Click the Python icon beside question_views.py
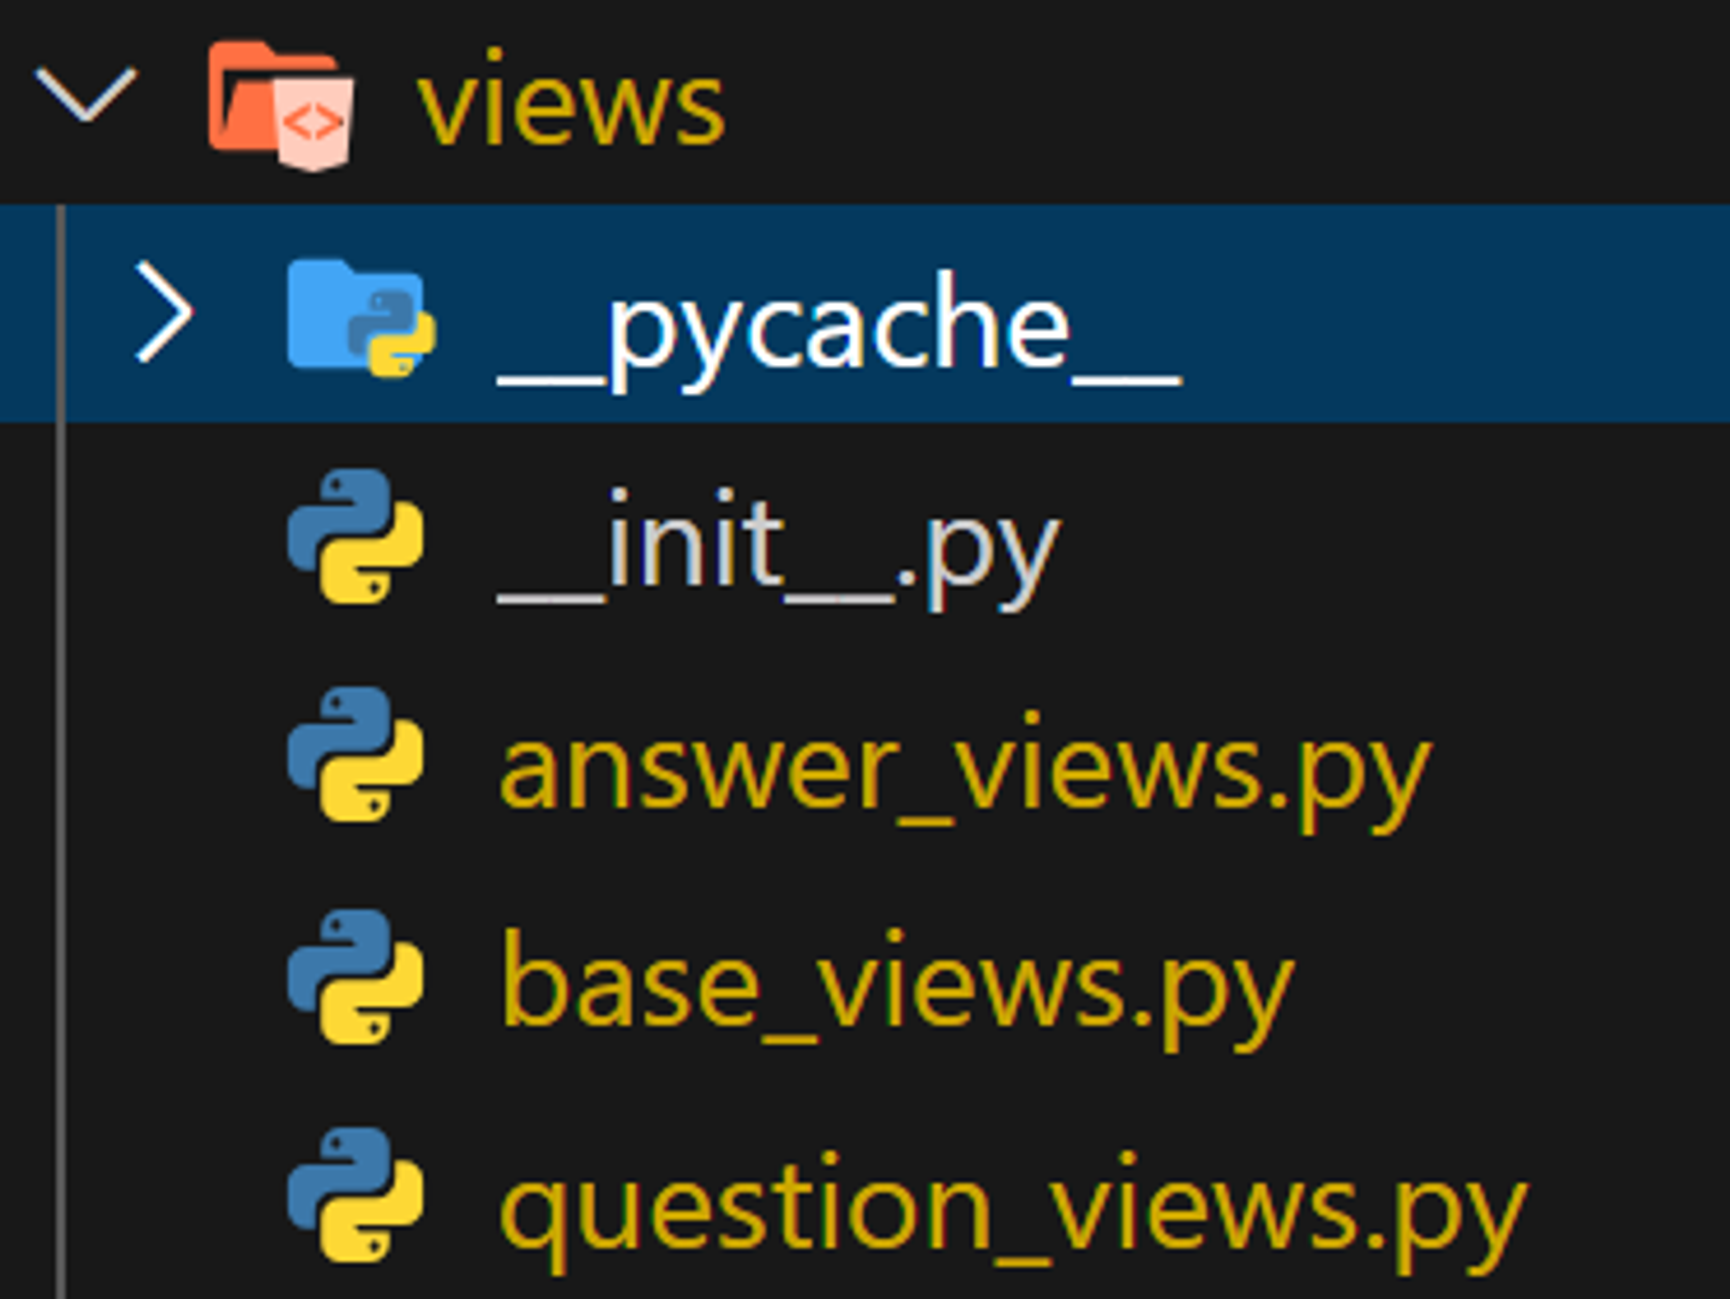The image size is (1730, 1299). [x=356, y=1195]
